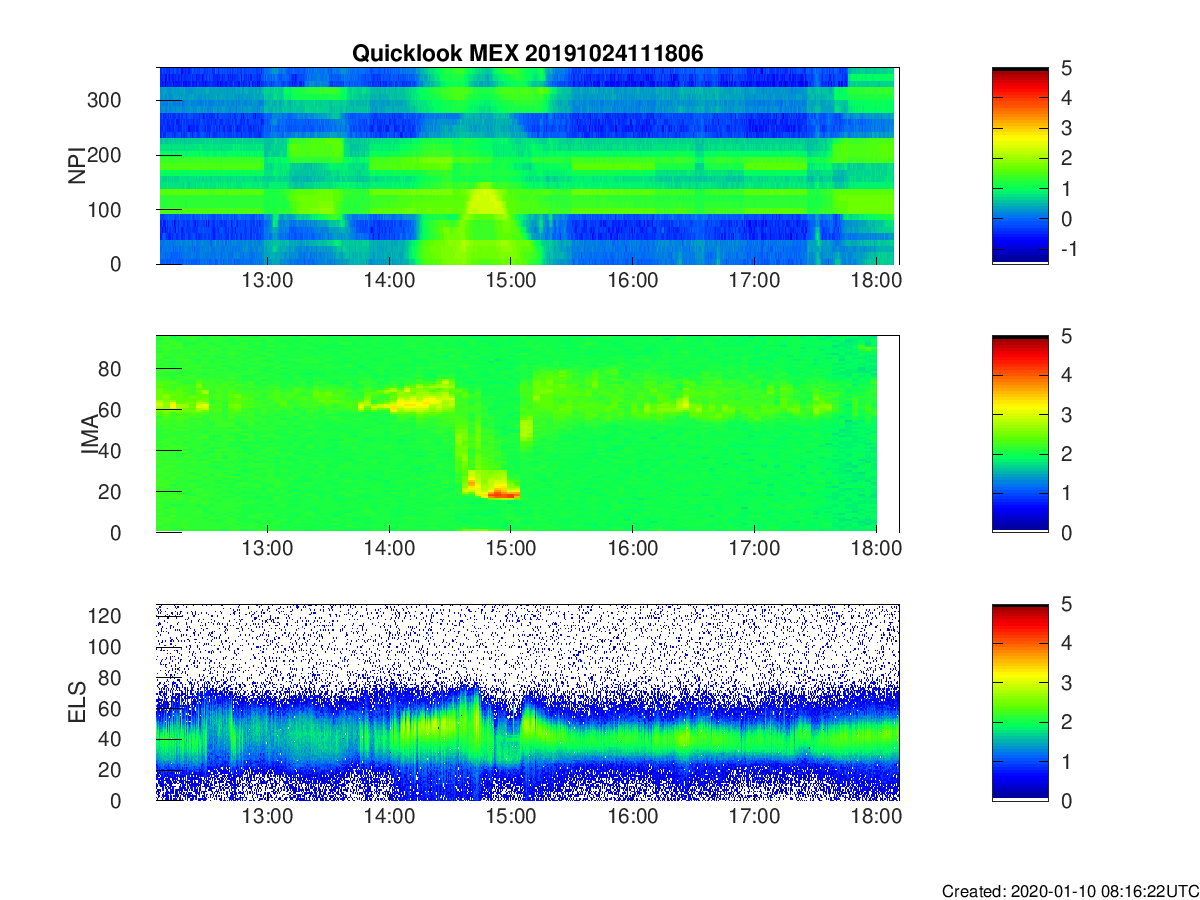Image resolution: width=1200 pixels, height=900 pixels.
Task: Click the 0 label on the IMA colorbar
Action: (1065, 532)
